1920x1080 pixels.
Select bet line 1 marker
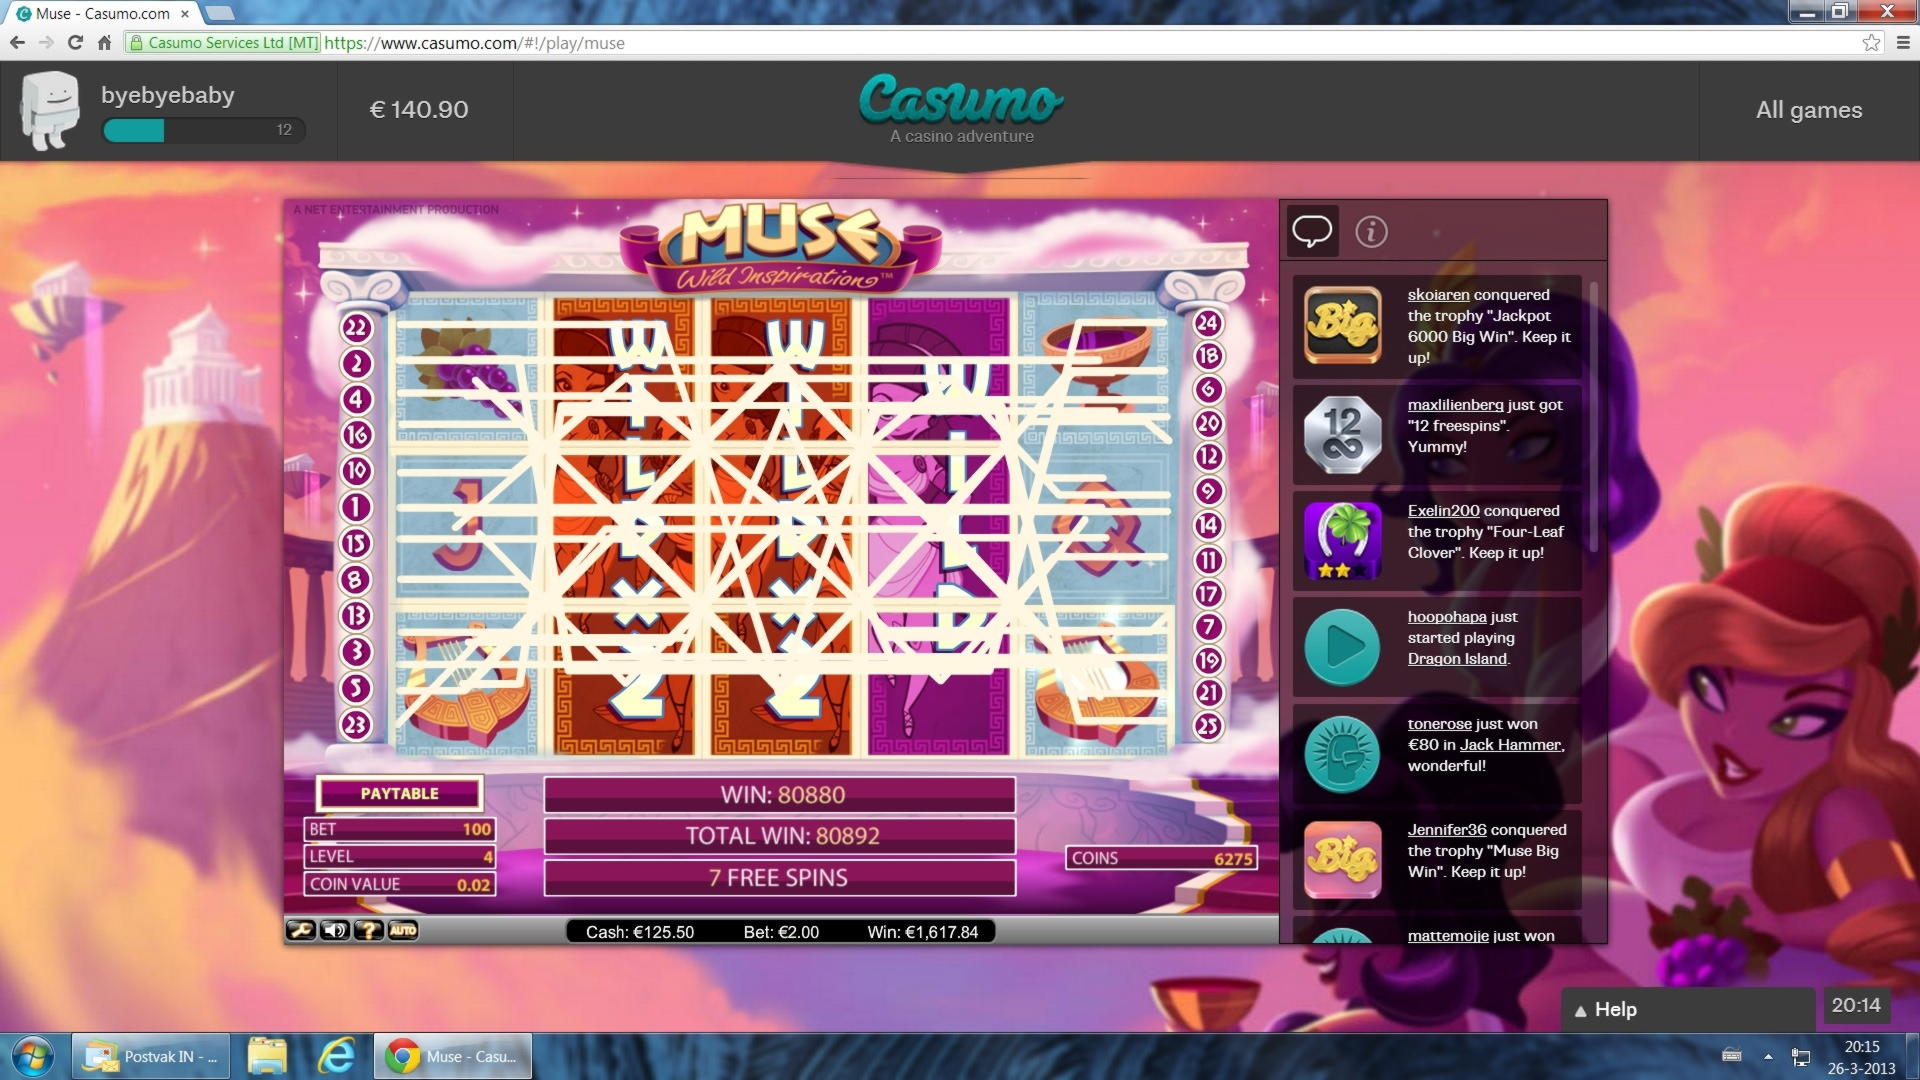point(356,507)
